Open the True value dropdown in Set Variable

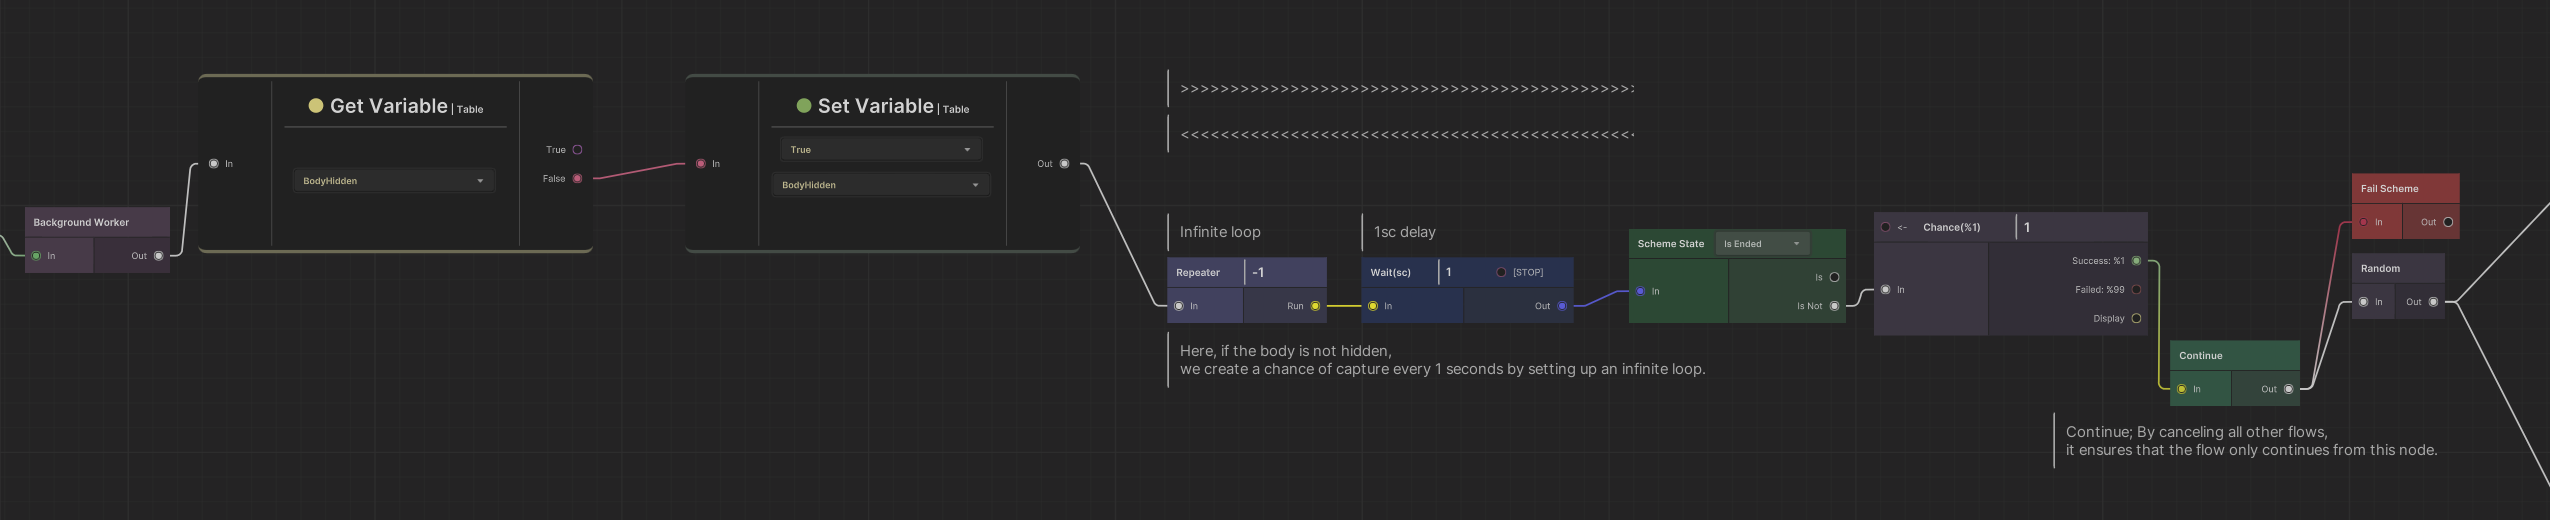(880, 150)
